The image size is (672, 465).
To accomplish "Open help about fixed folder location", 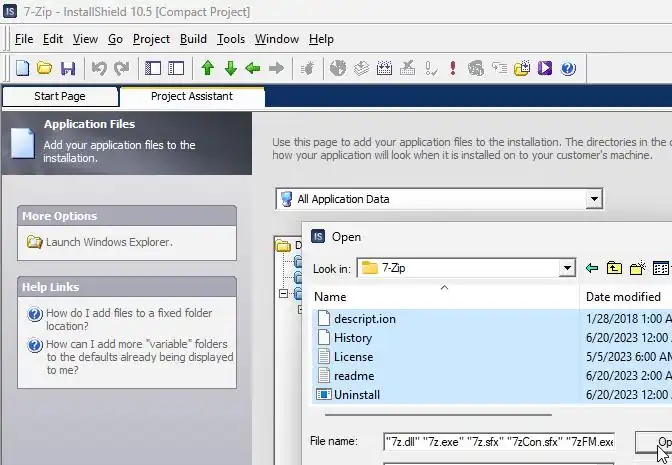I will (129, 319).
